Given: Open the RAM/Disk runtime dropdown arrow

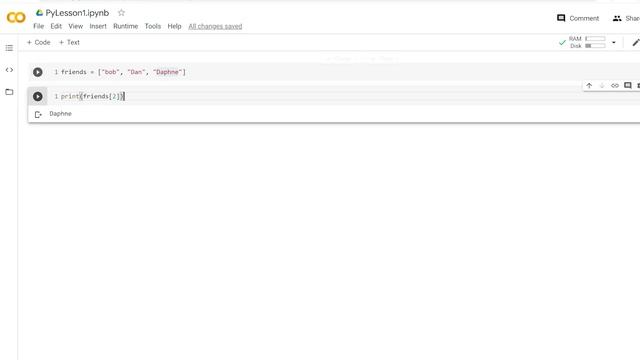Looking at the screenshot, I should (x=613, y=42).
